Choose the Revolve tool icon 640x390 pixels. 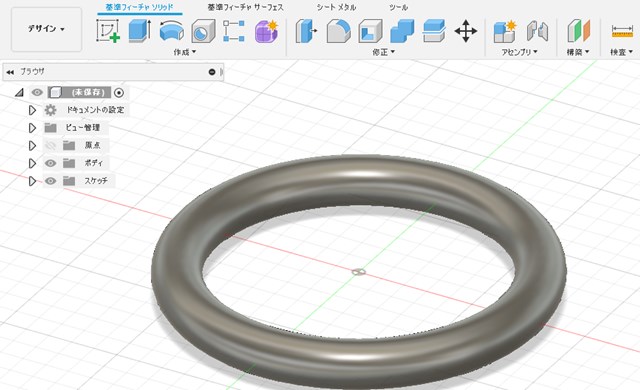coord(171,31)
